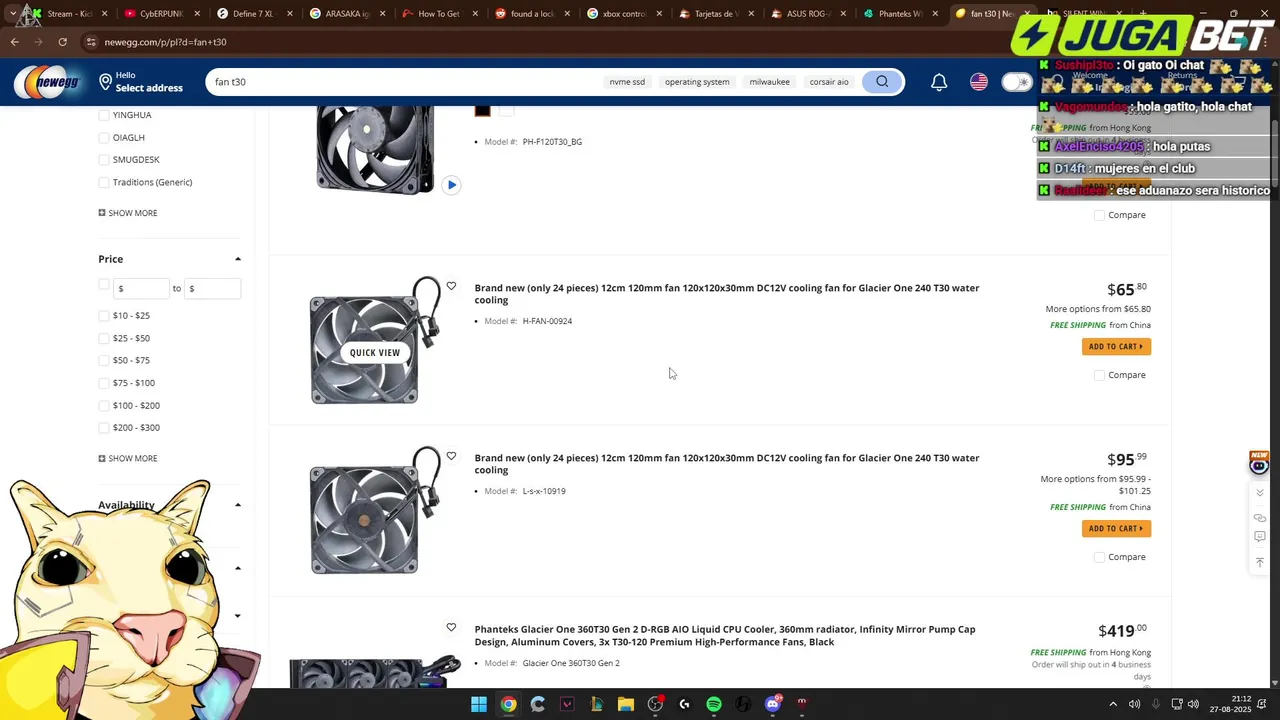1280x720 pixels.
Task: Reload the page in the browser
Action: [x=62, y=42]
